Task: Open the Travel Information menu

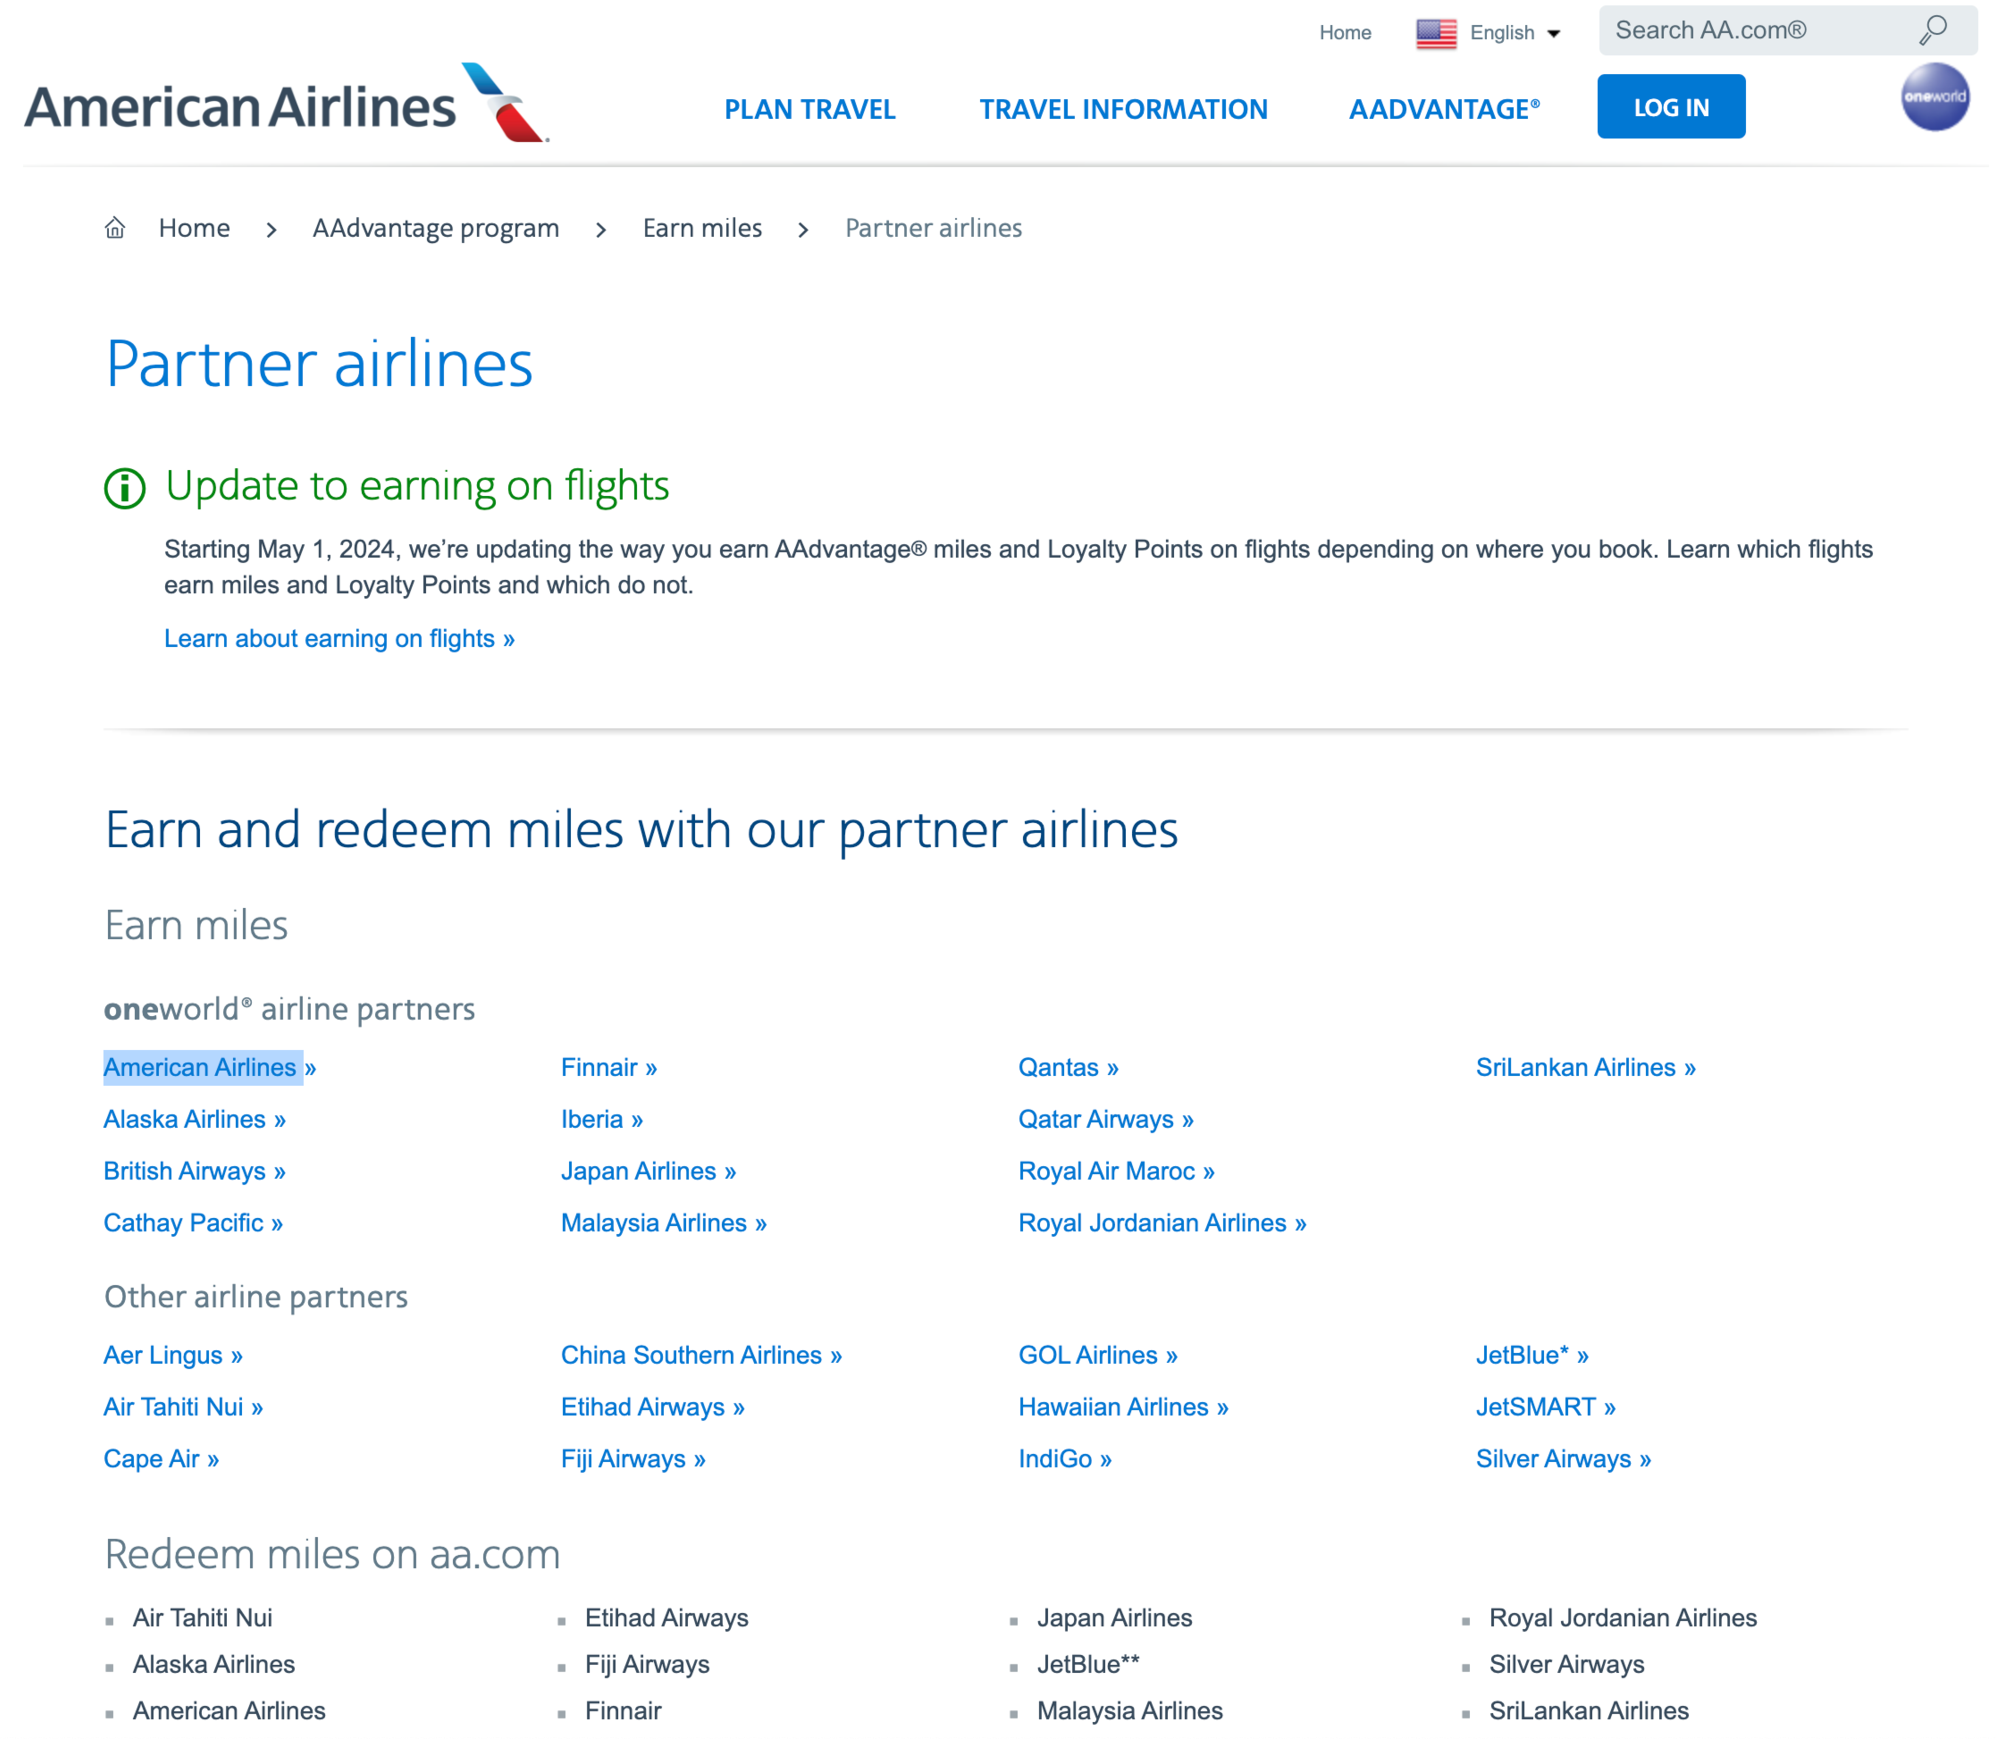Action: (x=1123, y=109)
